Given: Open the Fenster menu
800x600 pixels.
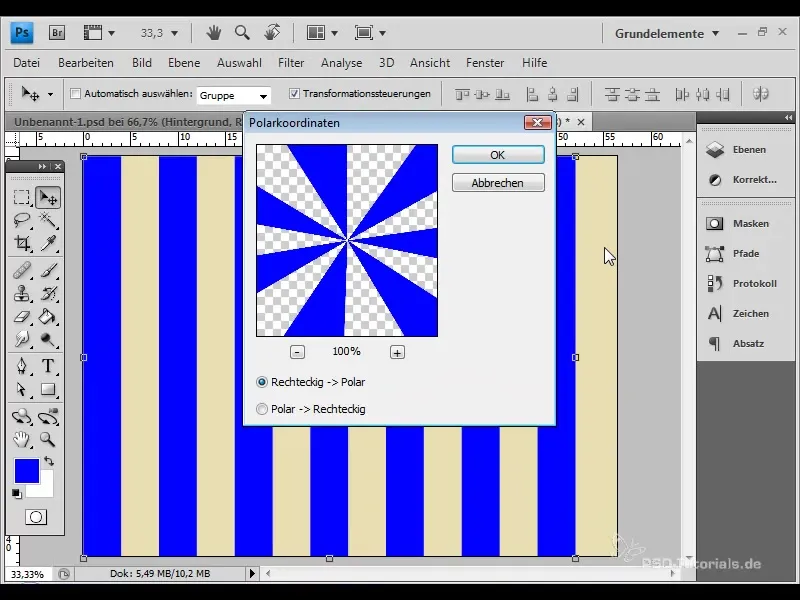Looking at the screenshot, I should click(x=485, y=63).
